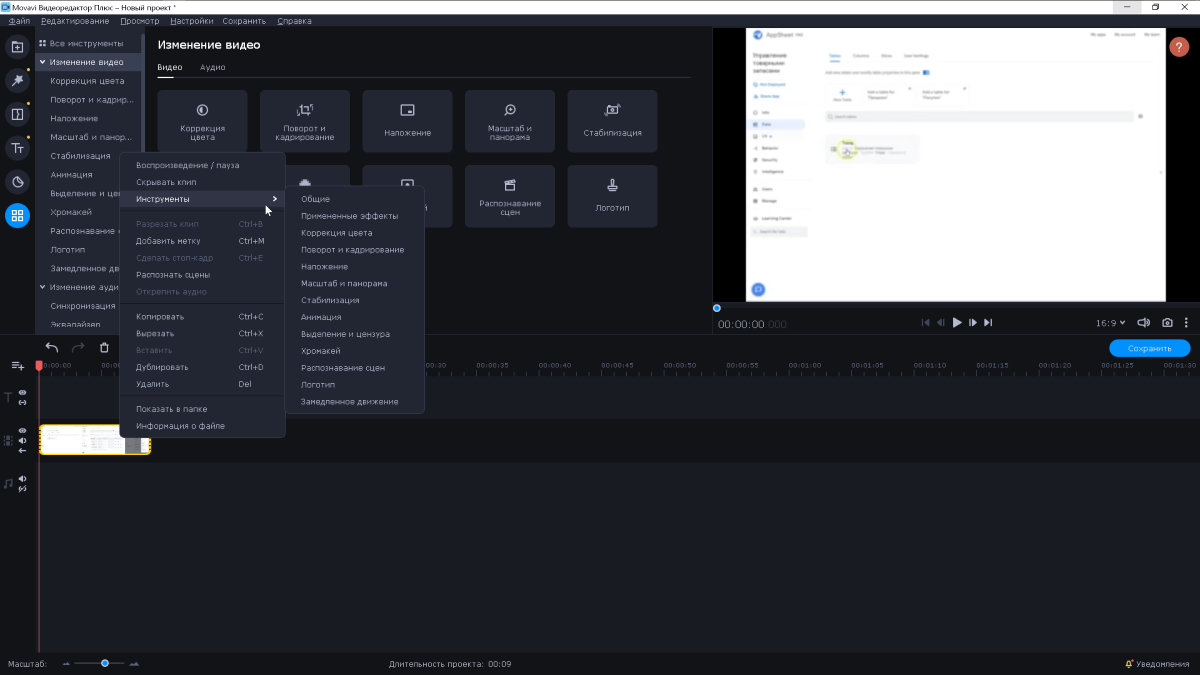Expand the Изменение аудио tree section
The height and width of the screenshot is (675, 1200).
(42, 287)
